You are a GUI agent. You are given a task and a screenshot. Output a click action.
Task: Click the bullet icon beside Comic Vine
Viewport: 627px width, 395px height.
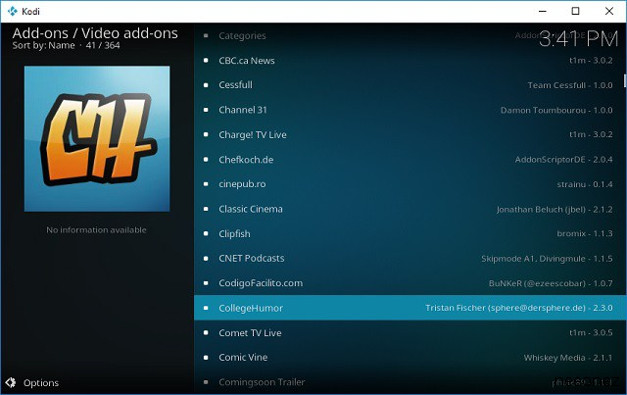click(206, 357)
